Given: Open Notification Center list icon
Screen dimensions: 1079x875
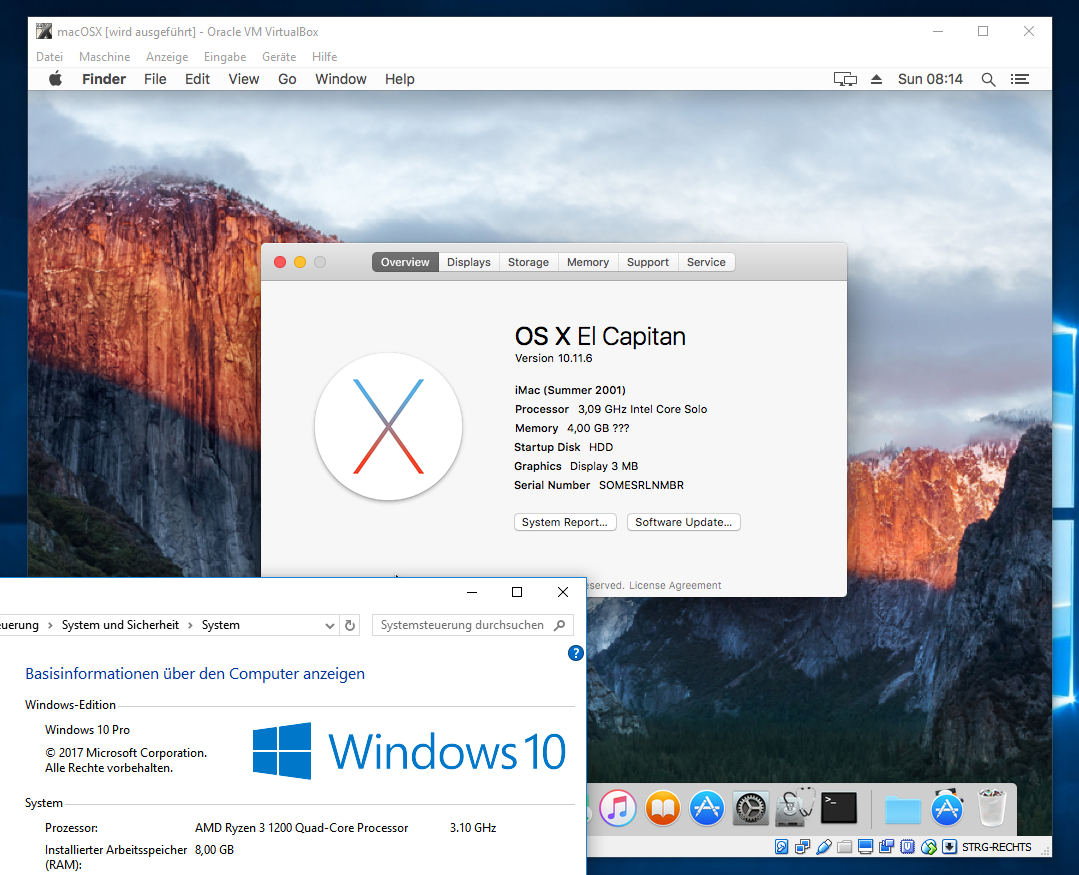Looking at the screenshot, I should pos(1020,79).
